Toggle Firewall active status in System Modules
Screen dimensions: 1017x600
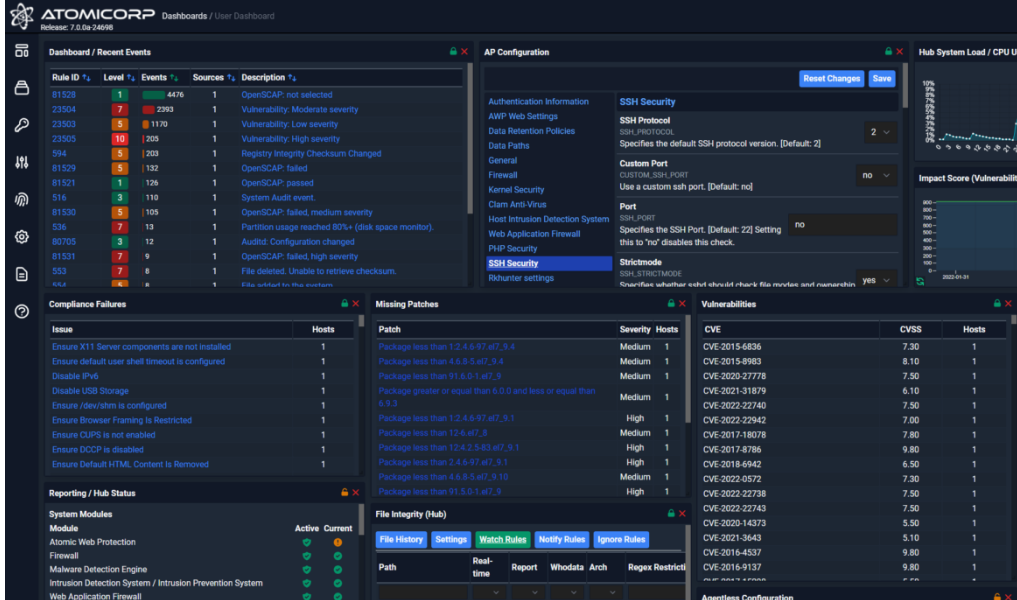pyautogui.click(x=305, y=555)
